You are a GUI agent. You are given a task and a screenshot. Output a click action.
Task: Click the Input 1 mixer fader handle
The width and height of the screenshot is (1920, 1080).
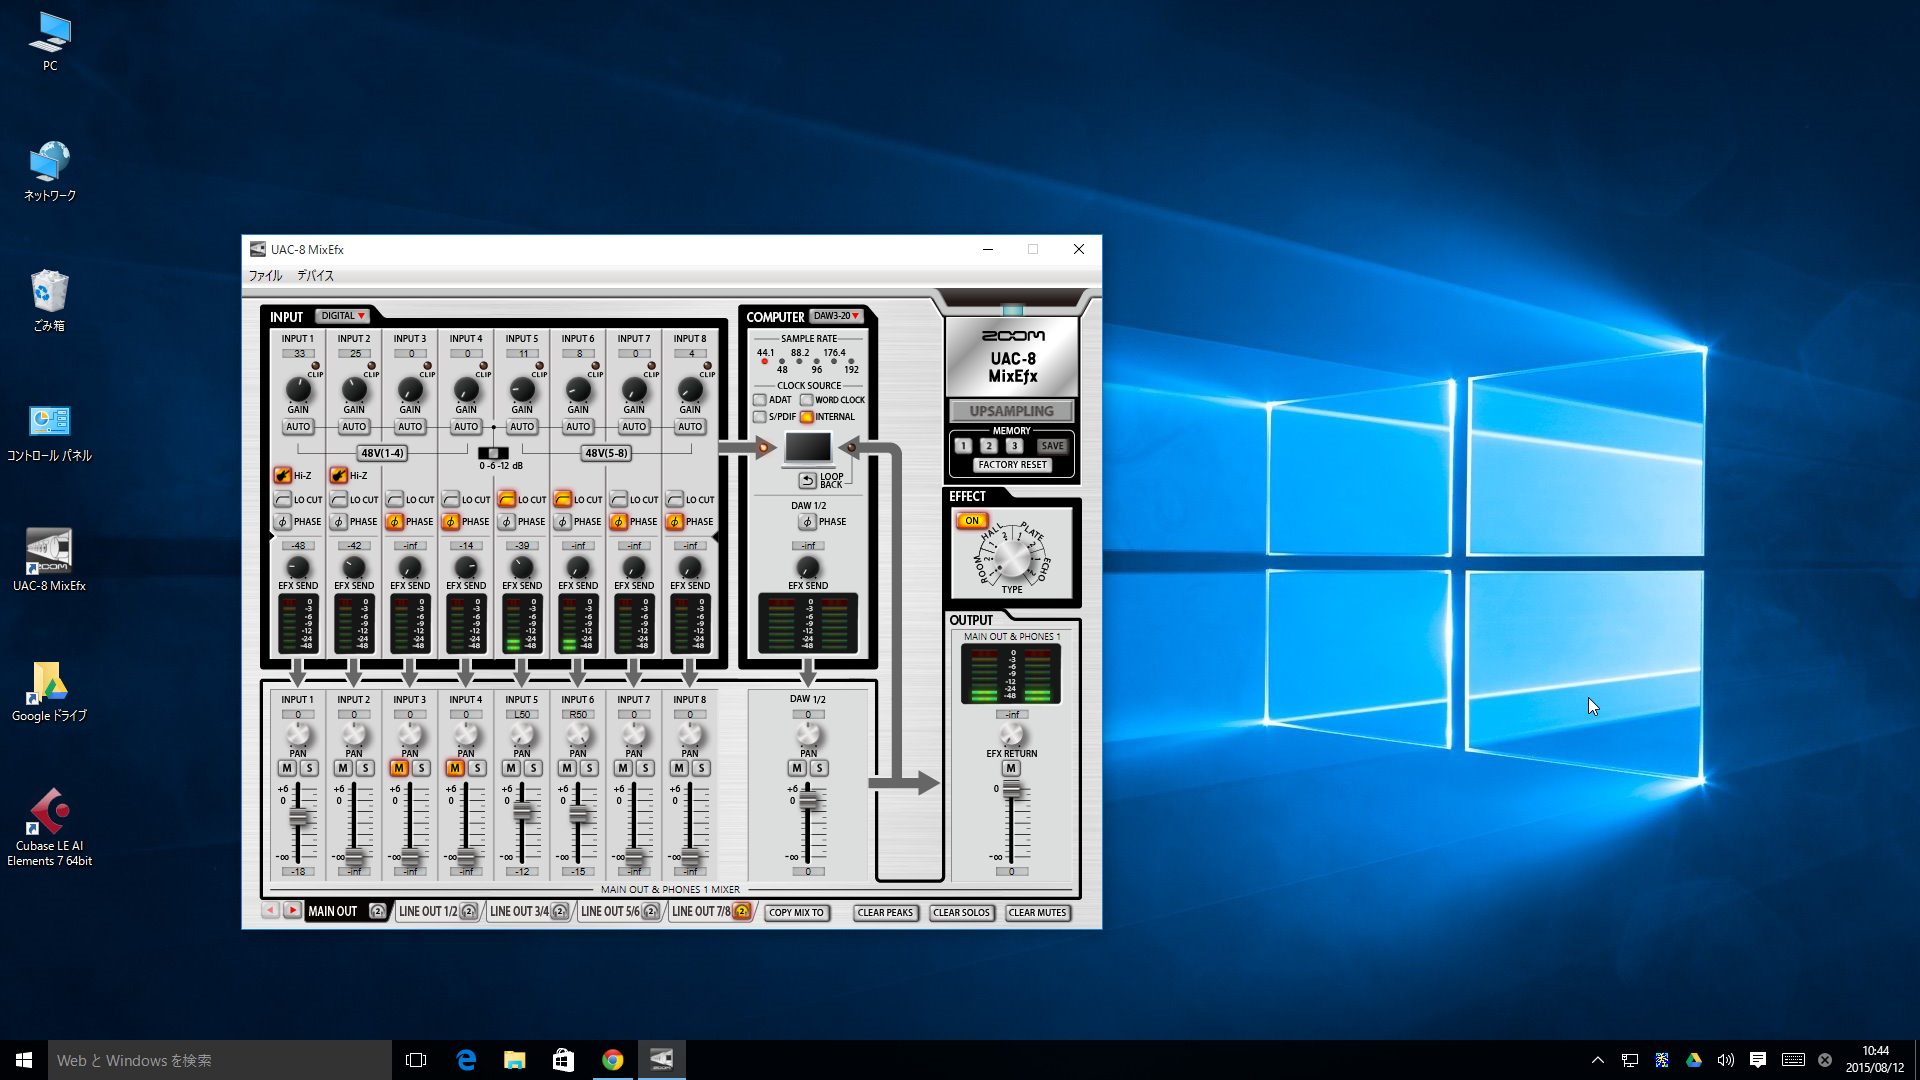coord(298,816)
